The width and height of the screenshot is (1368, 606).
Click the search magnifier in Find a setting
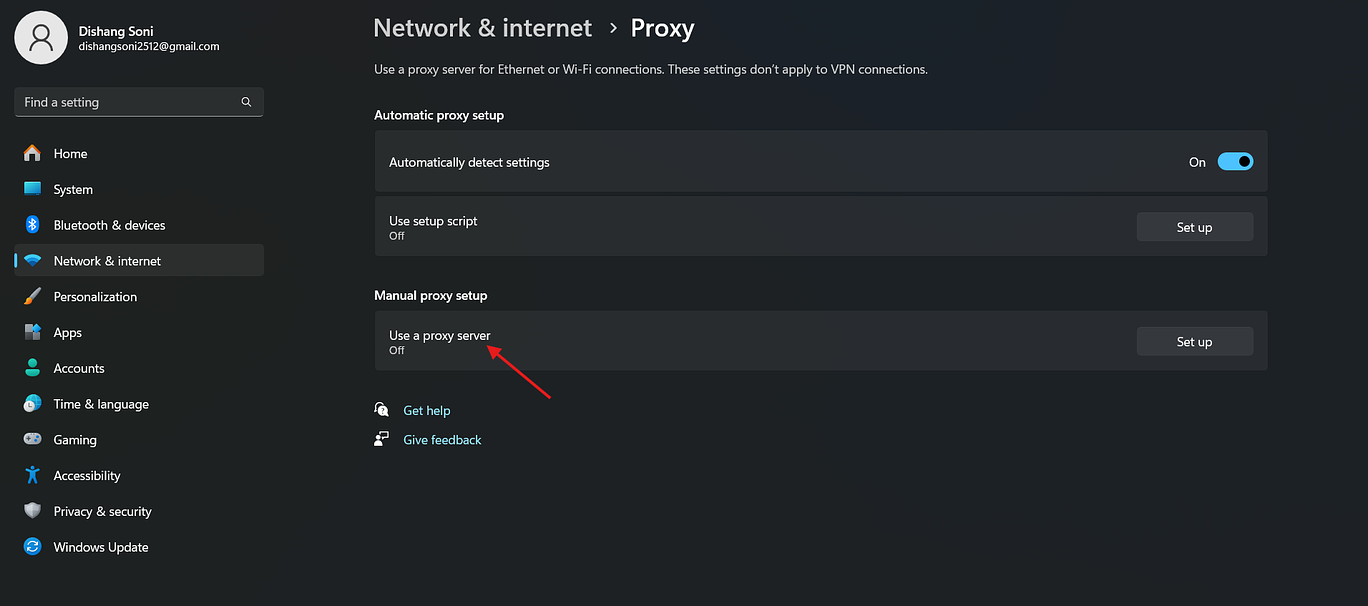[246, 101]
